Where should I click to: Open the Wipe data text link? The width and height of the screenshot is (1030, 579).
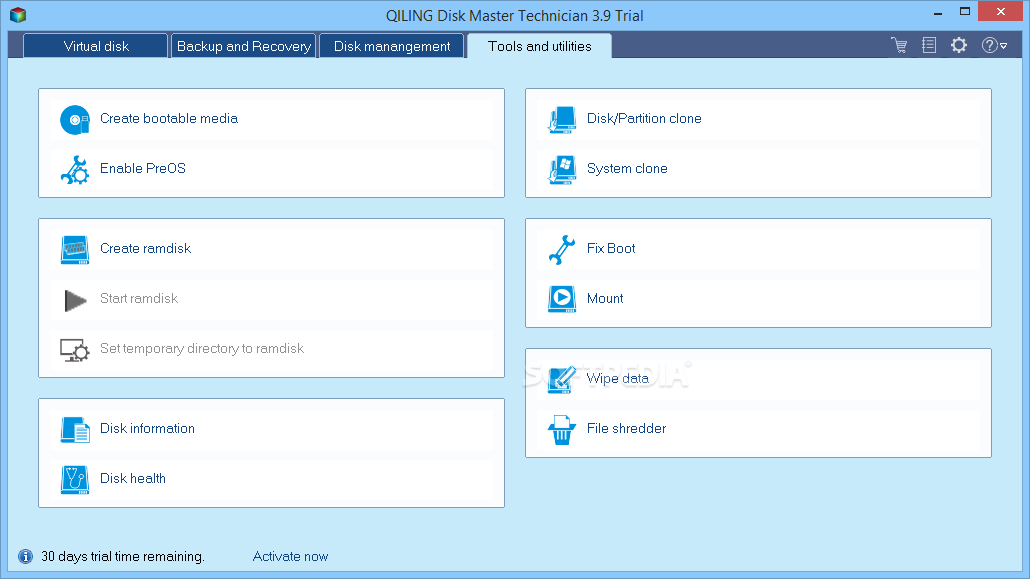617,379
